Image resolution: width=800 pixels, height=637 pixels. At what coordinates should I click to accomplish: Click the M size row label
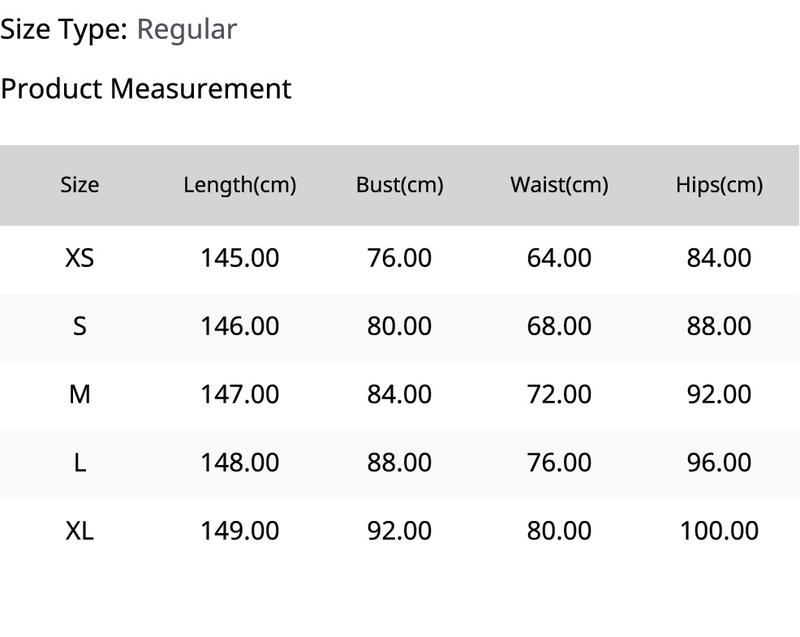80,394
